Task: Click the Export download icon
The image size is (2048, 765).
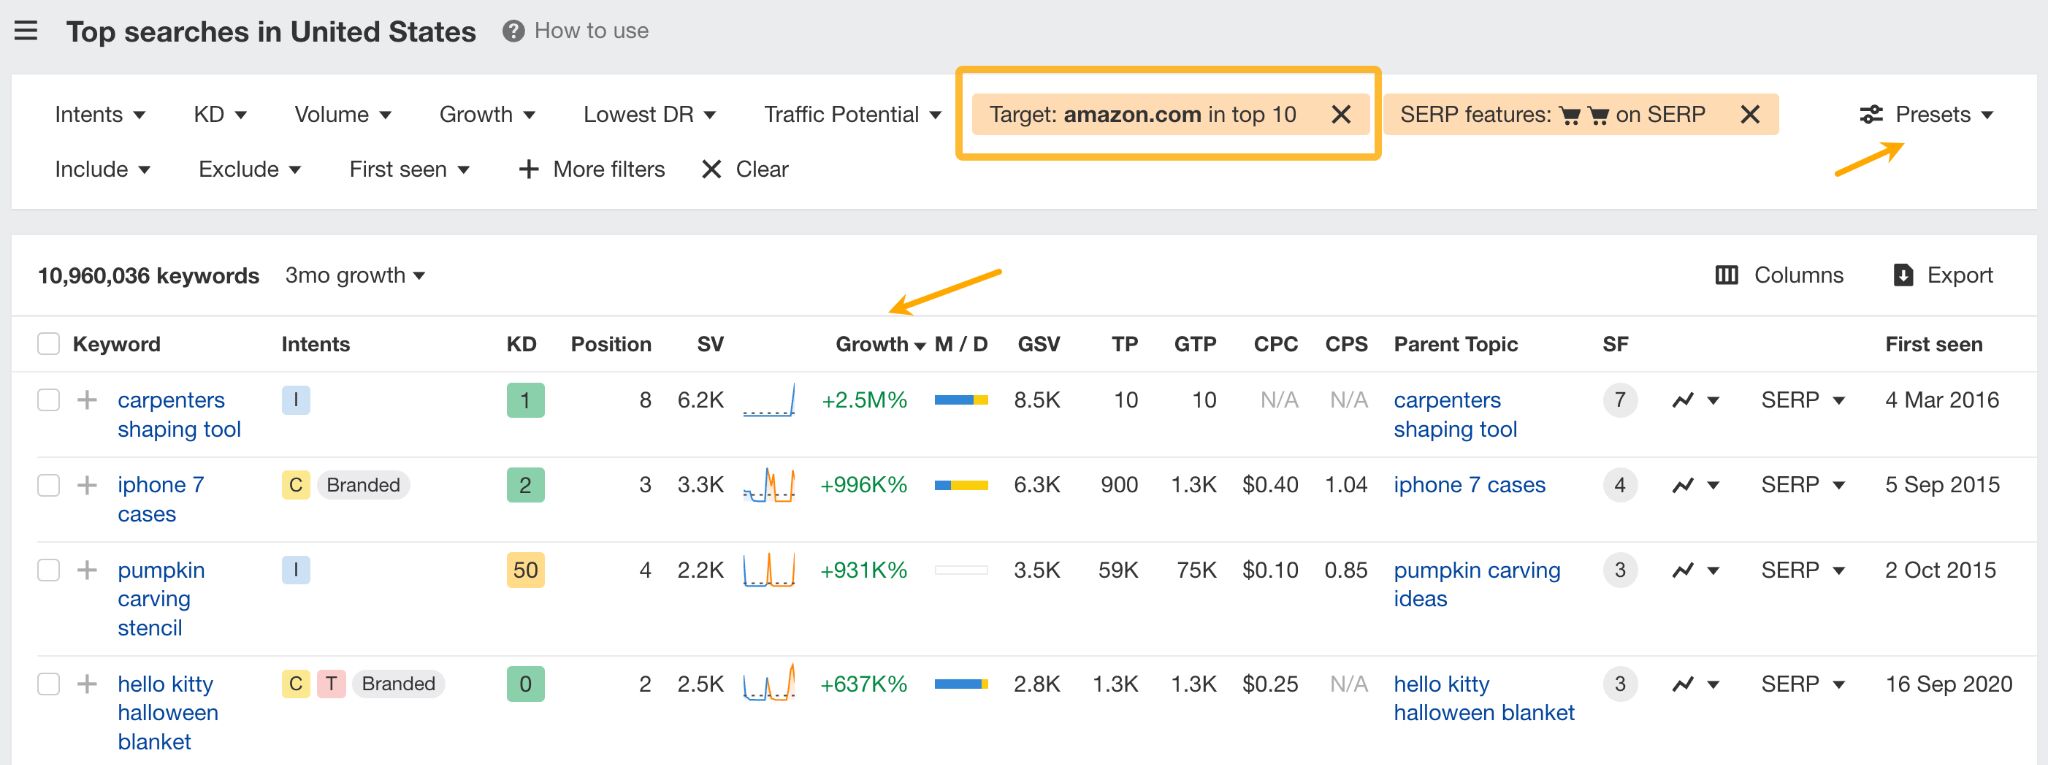Action: point(1903,275)
